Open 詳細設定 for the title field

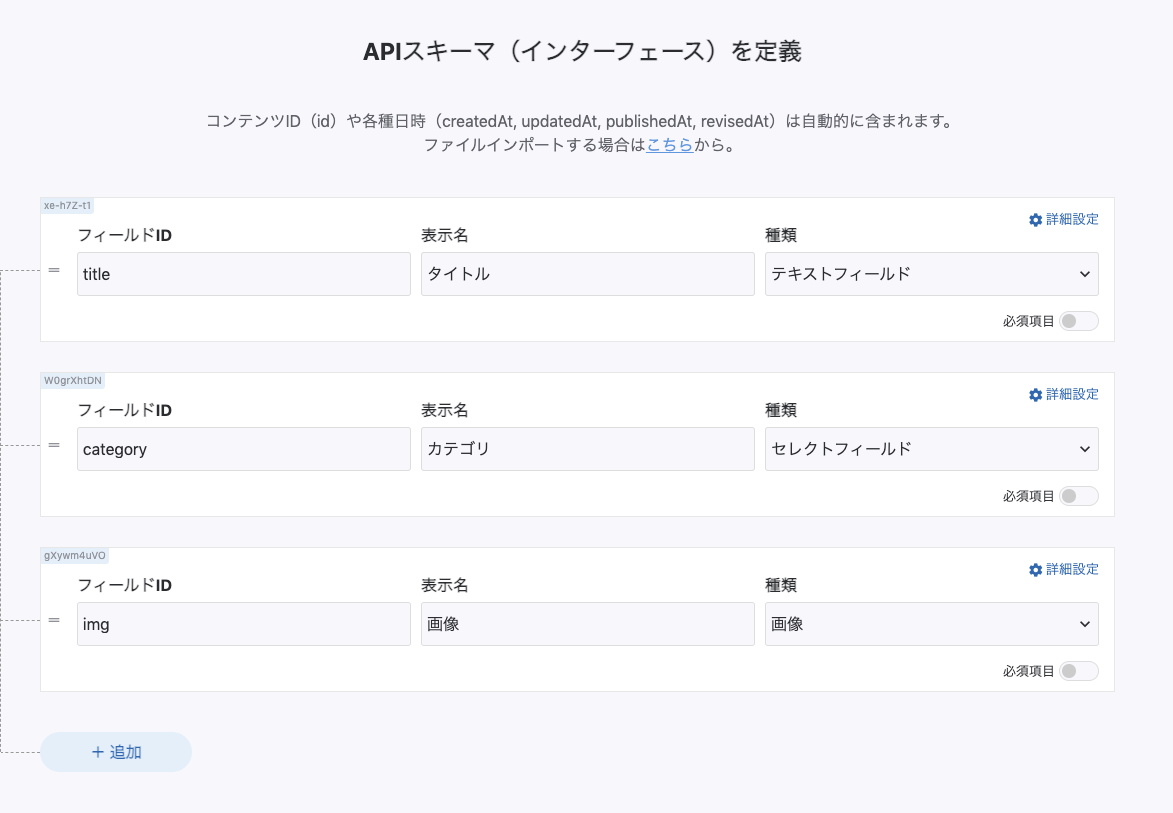tap(1071, 220)
